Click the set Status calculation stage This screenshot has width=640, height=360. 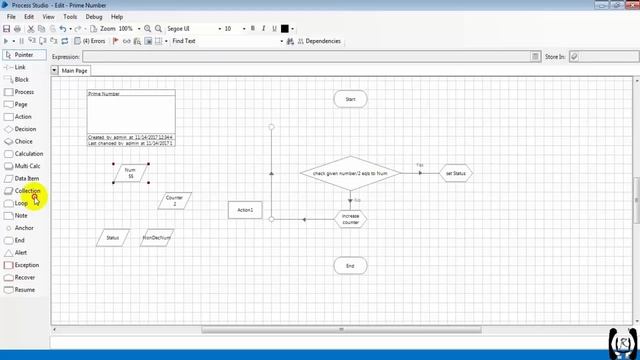(x=456, y=173)
